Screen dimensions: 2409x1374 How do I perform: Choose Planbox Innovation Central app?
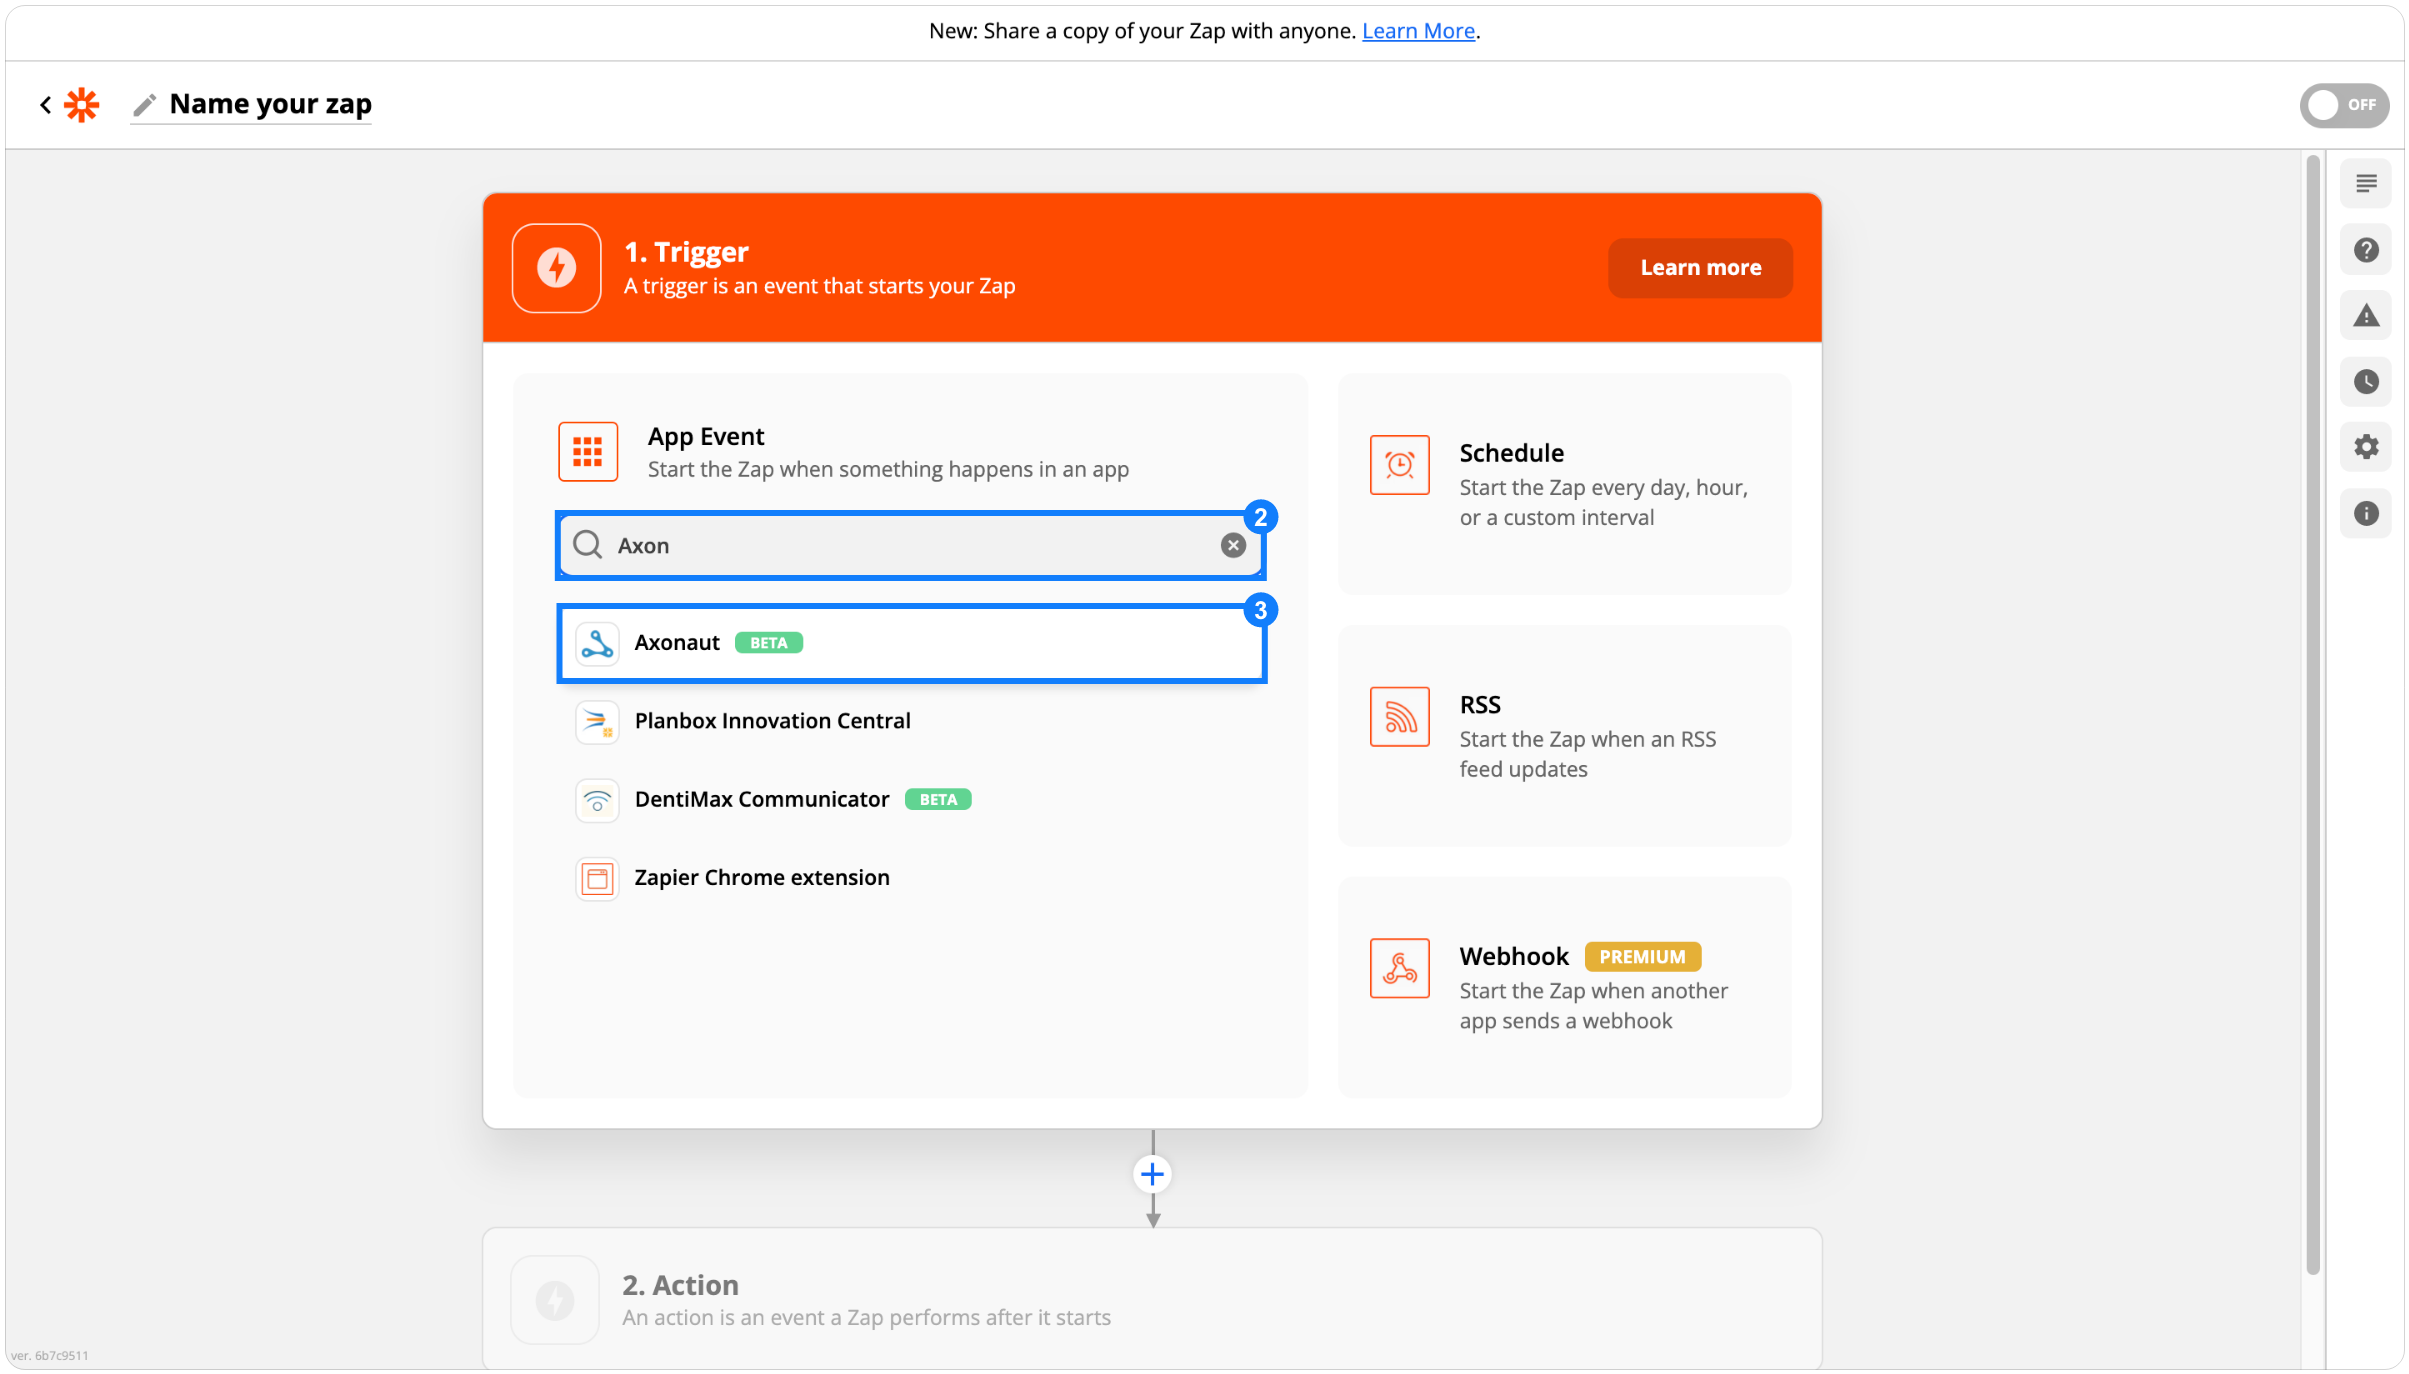[911, 721]
